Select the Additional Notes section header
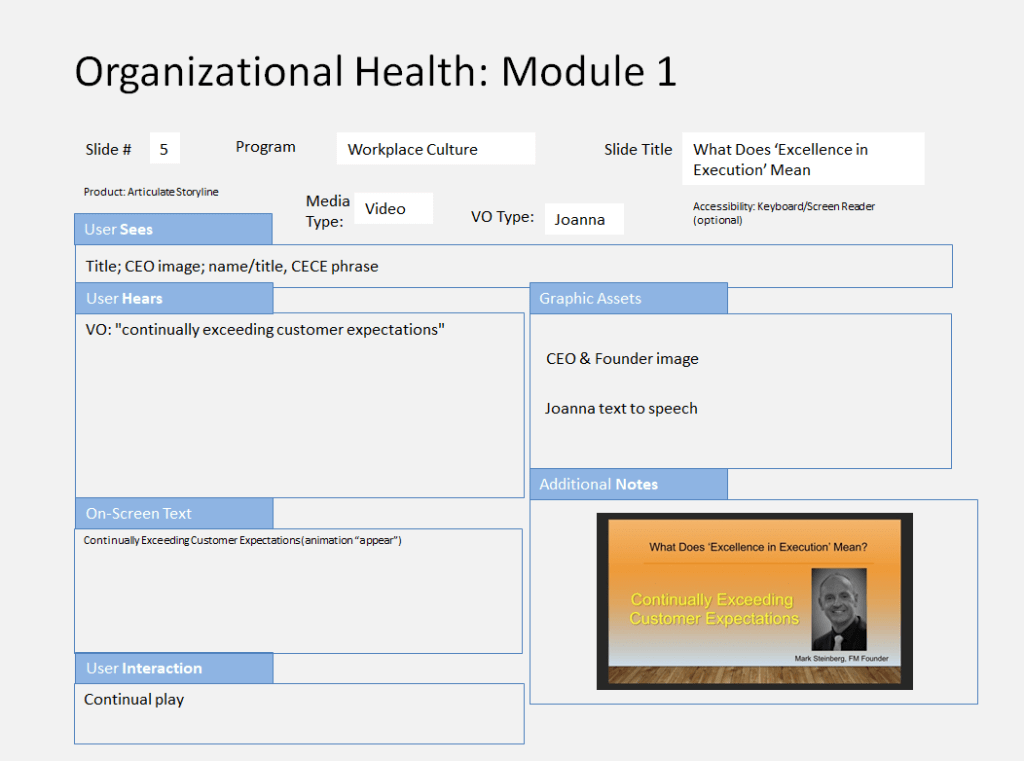Image resolution: width=1024 pixels, height=761 pixels. tap(628, 484)
